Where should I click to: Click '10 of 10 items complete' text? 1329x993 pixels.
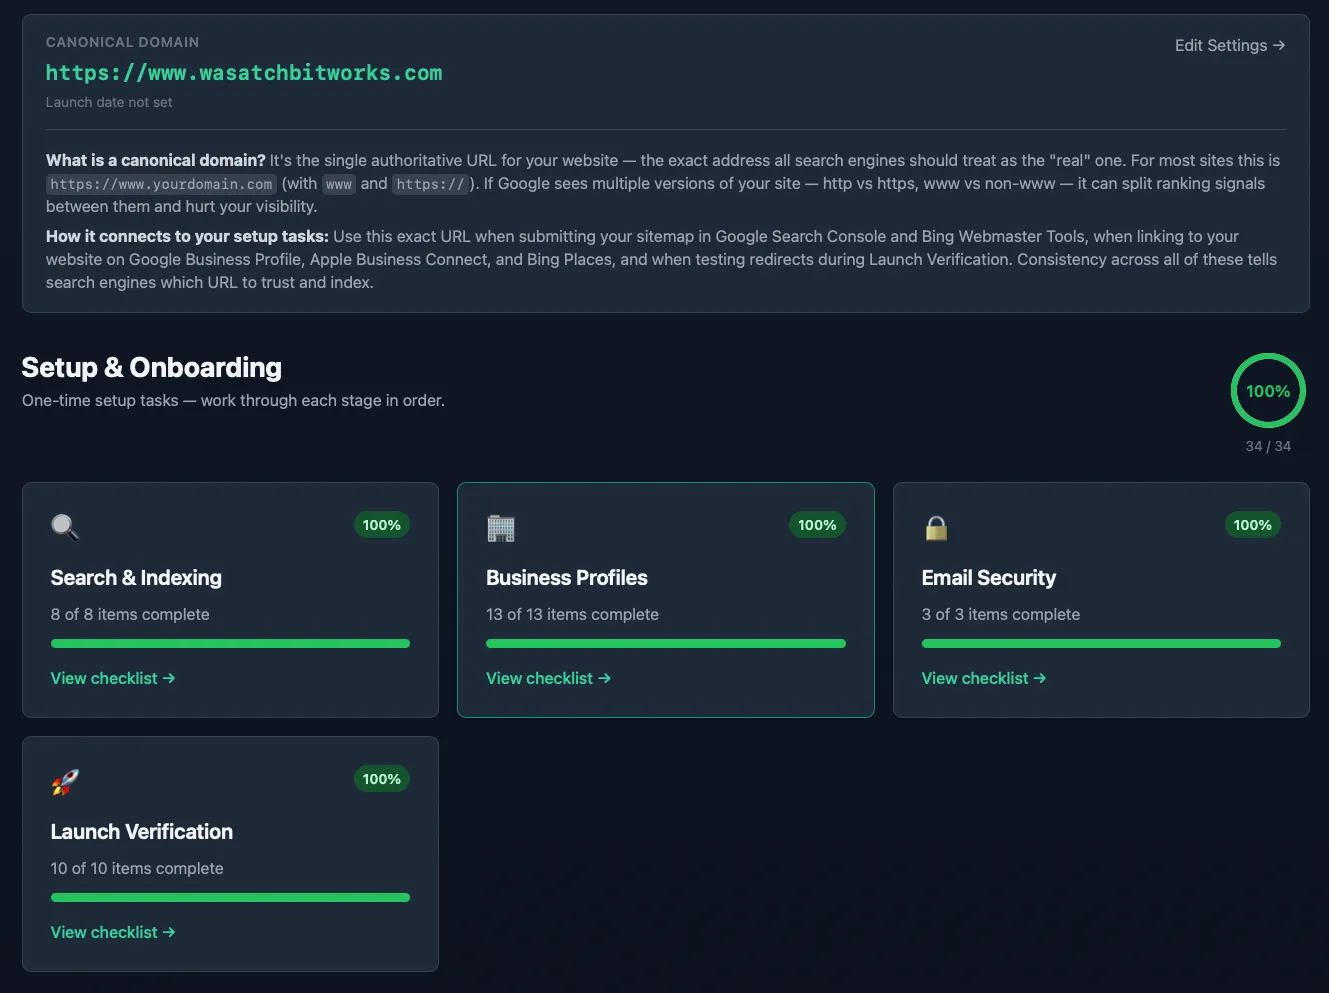(137, 868)
